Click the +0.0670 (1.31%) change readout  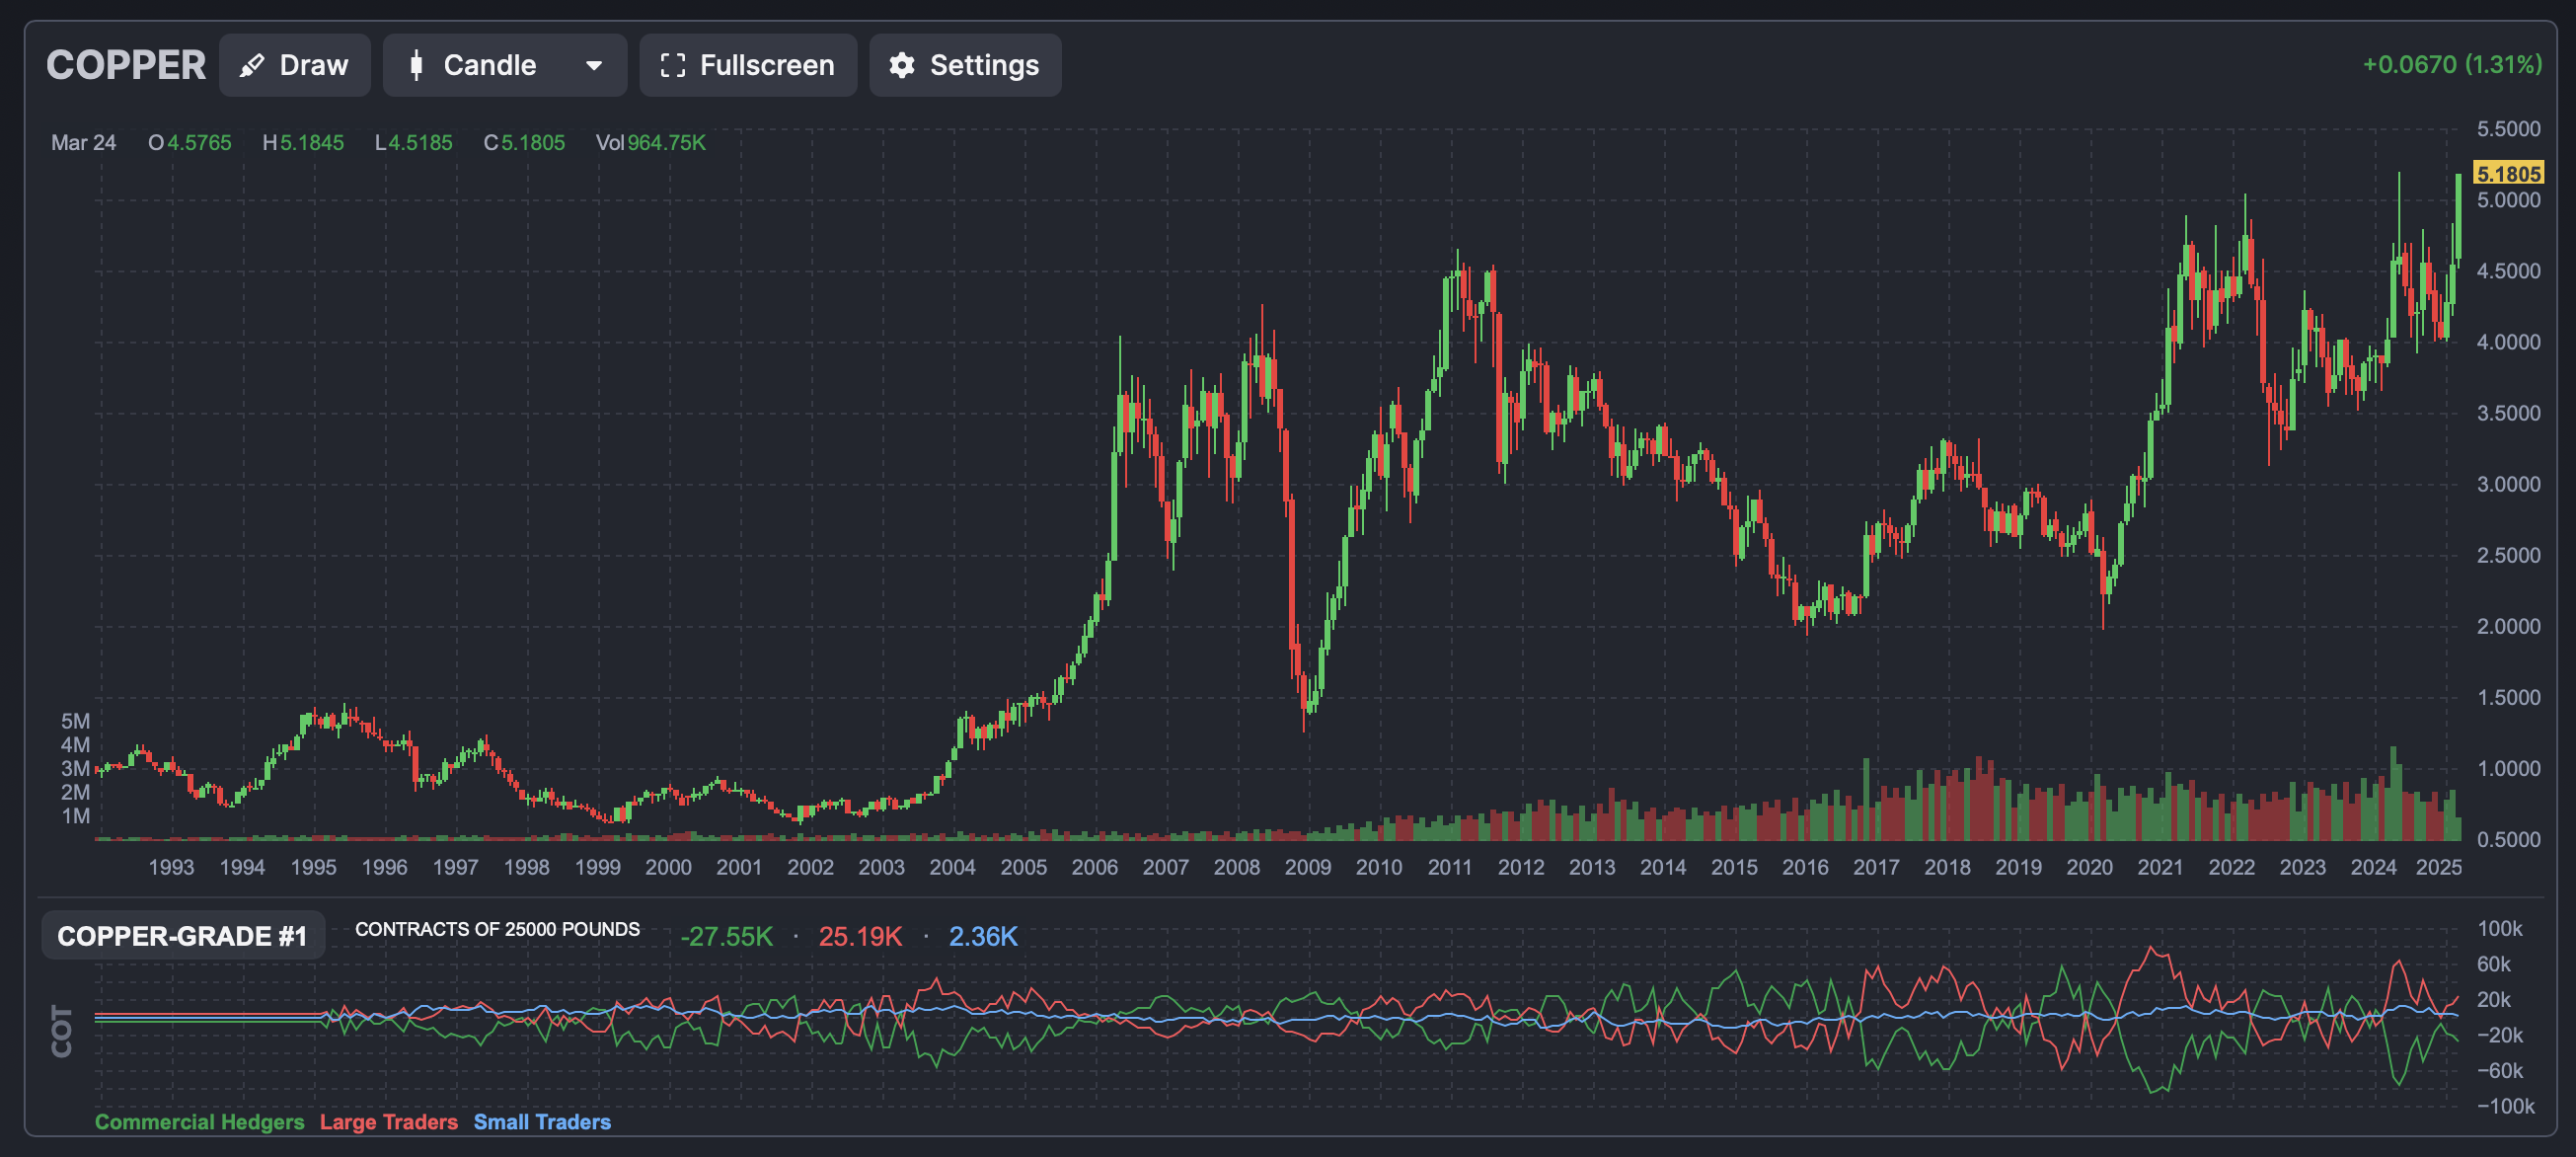[2451, 65]
